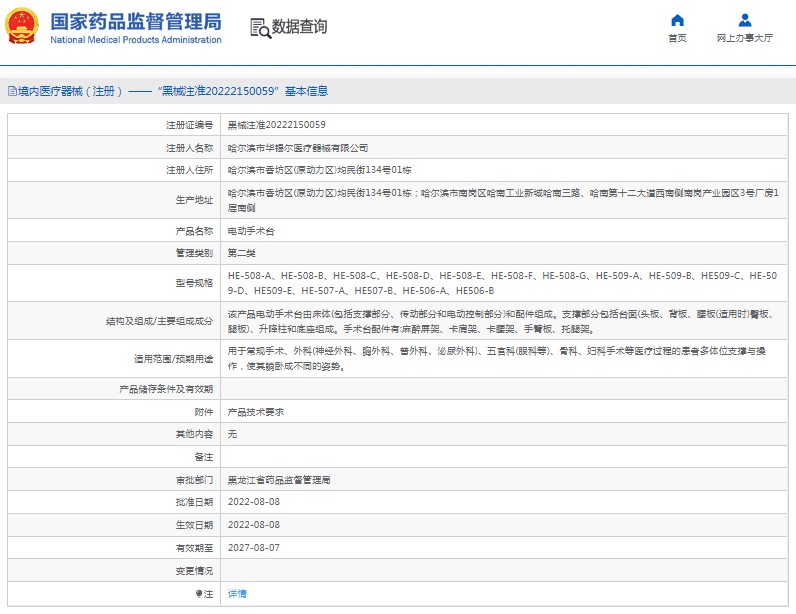Click the 首页 home icon
Screen dimensions: 796x614
tap(677, 20)
